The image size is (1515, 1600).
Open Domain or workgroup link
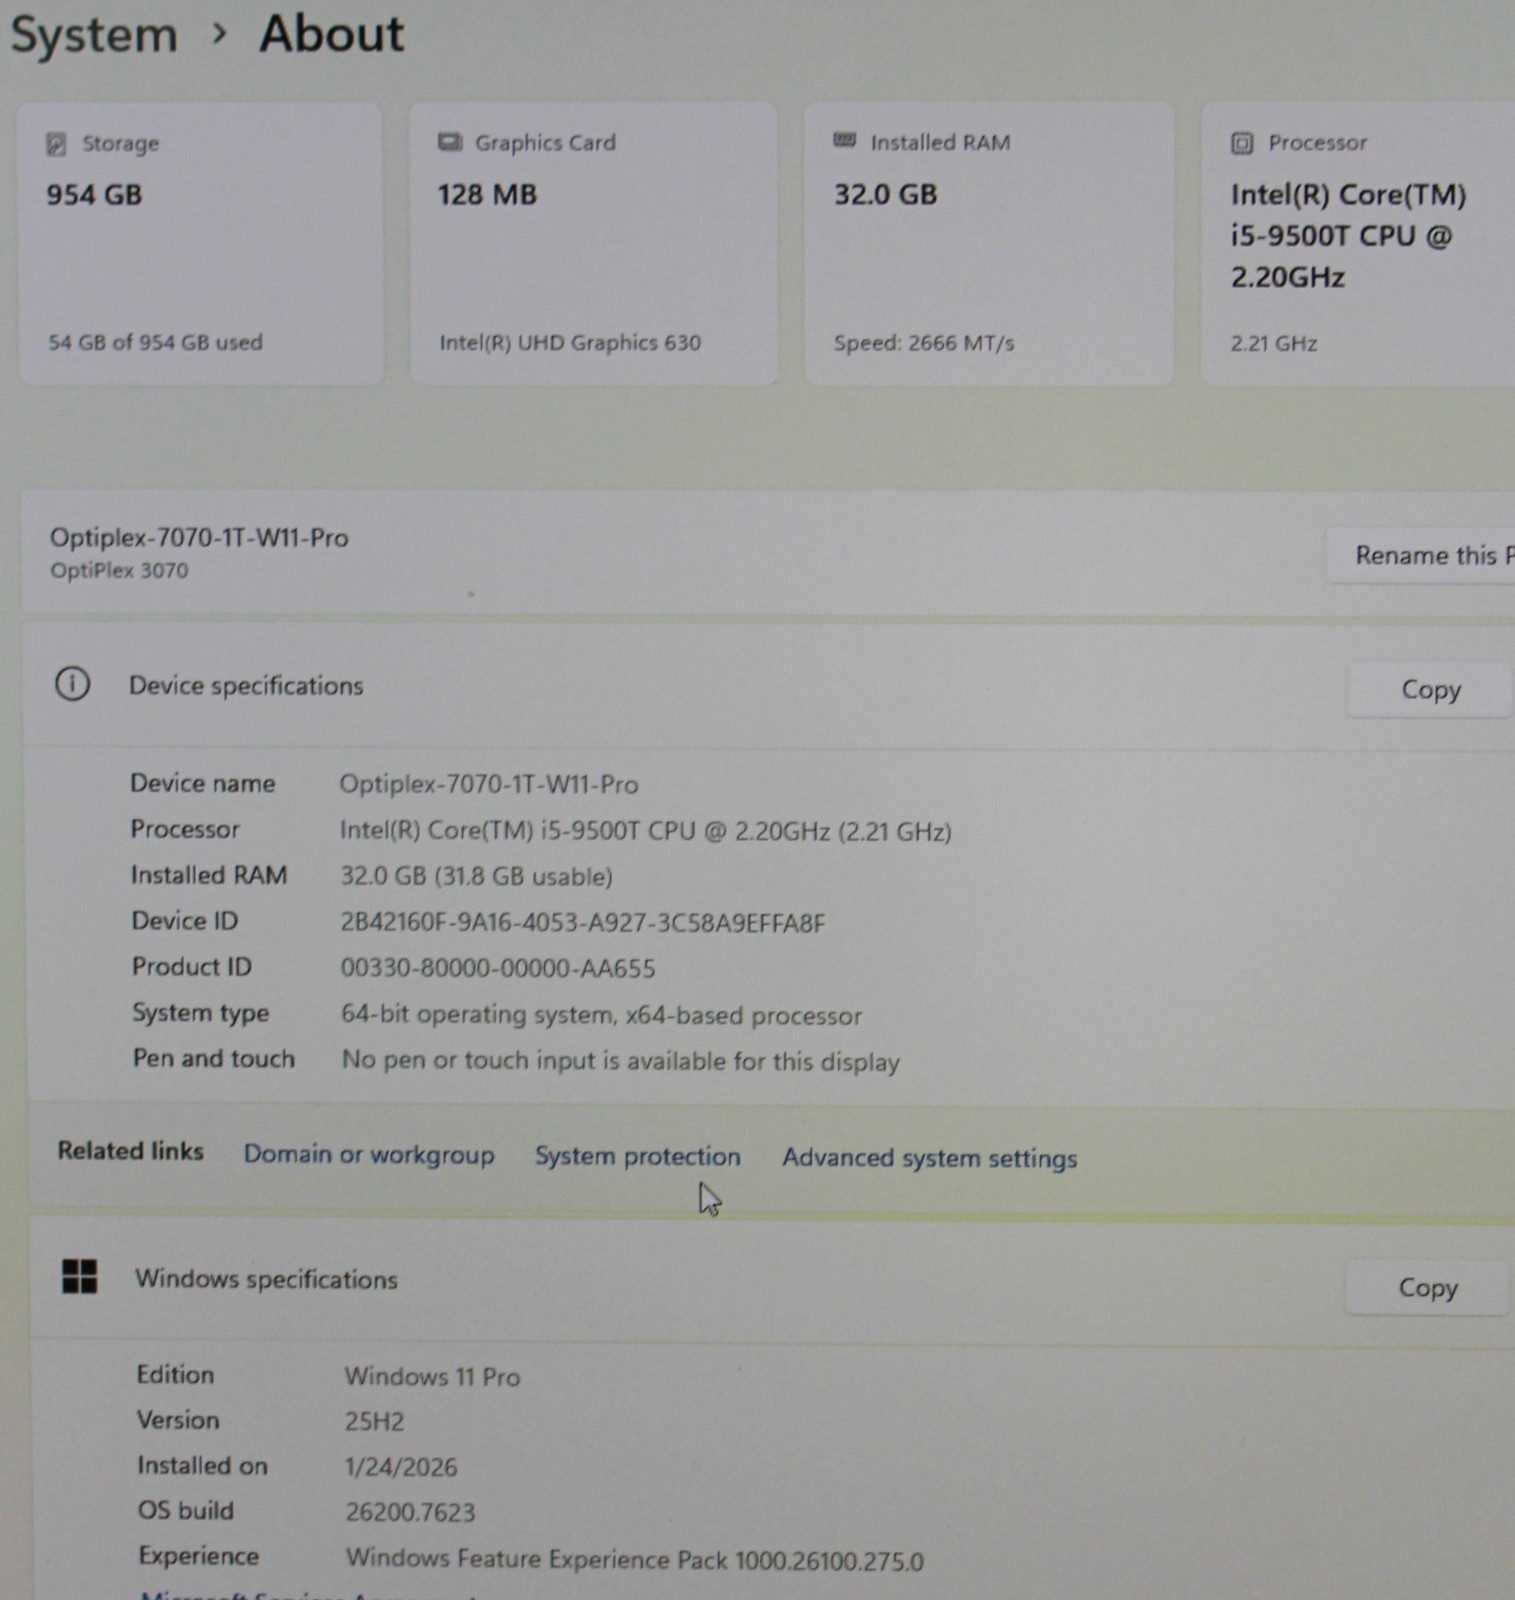coord(369,1155)
